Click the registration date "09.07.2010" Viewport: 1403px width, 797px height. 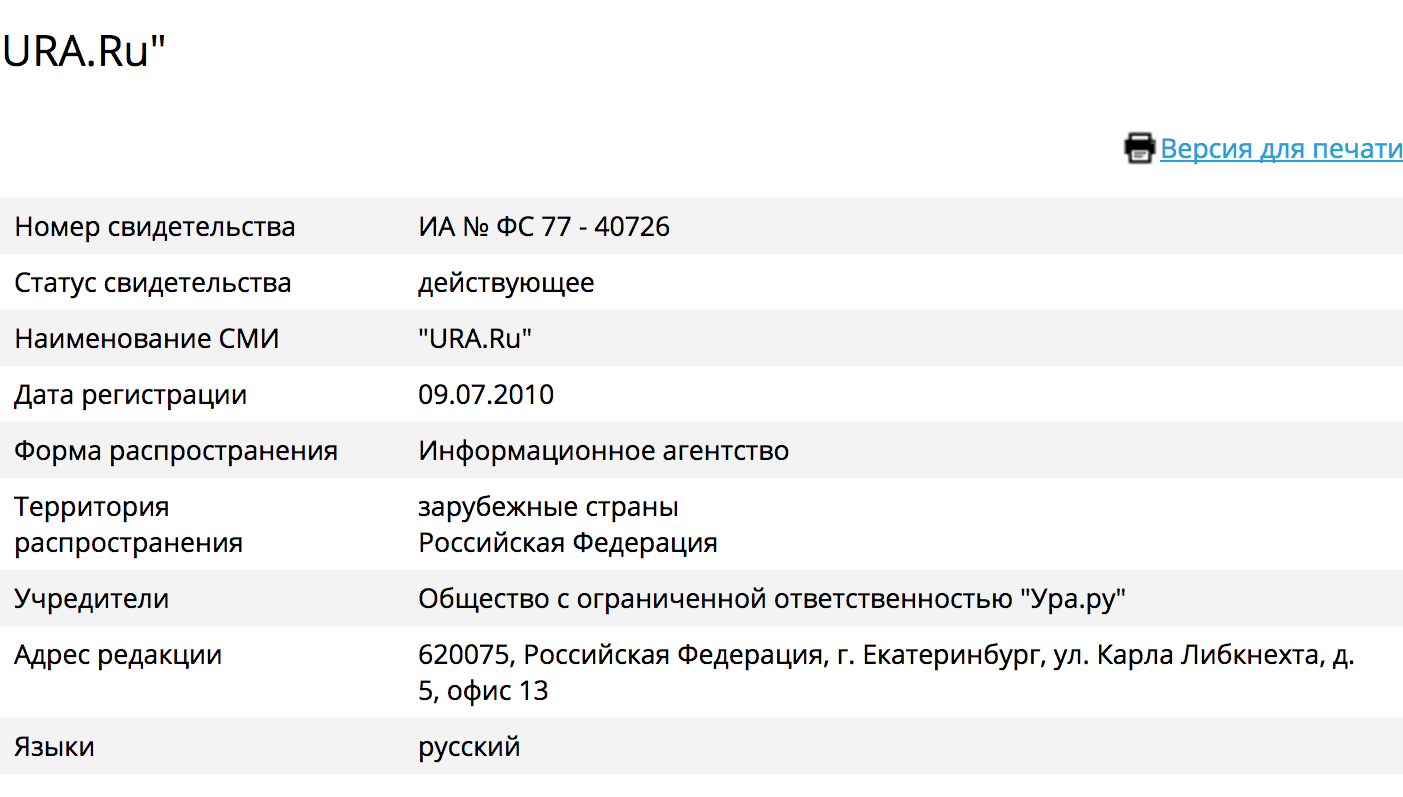(x=486, y=395)
